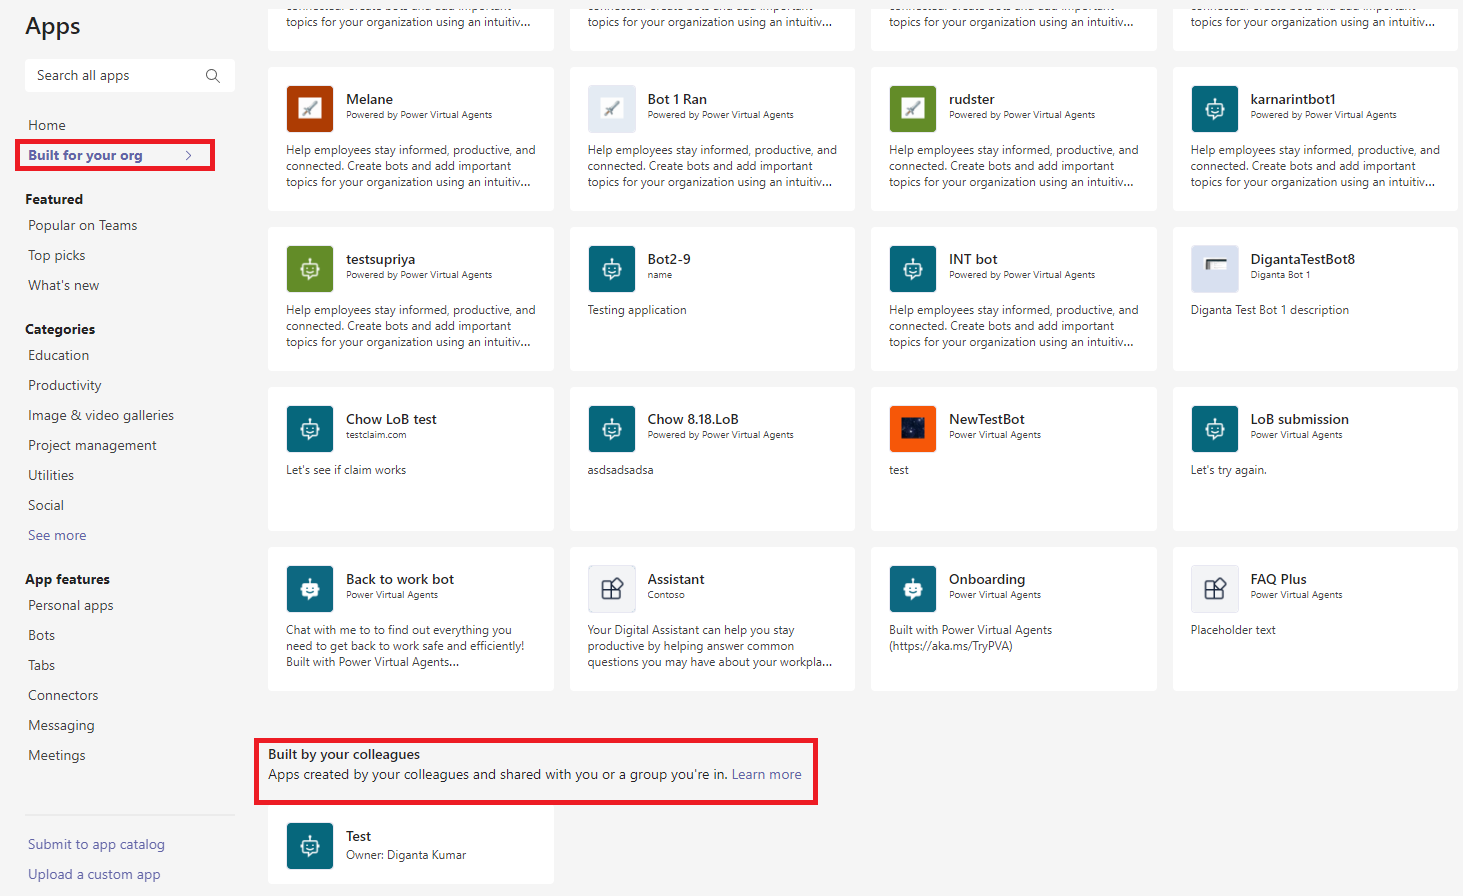This screenshot has height=896, width=1463.
Task: Select the testsupriya title text
Action: (x=380, y=259)
